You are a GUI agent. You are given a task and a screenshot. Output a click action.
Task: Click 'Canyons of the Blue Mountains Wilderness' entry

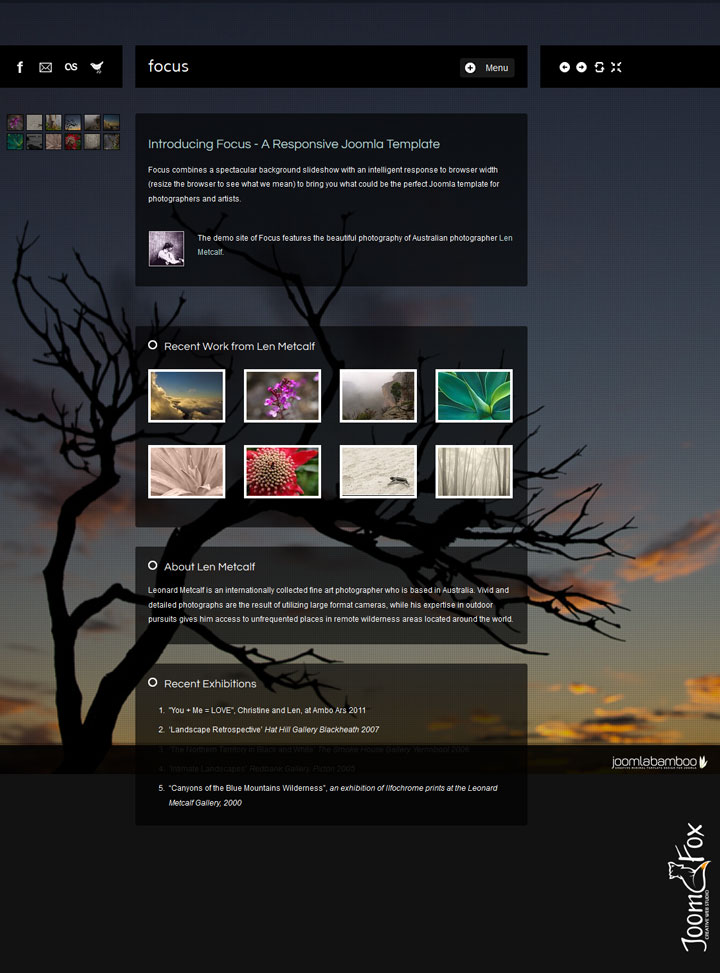(x=333, y=796)
